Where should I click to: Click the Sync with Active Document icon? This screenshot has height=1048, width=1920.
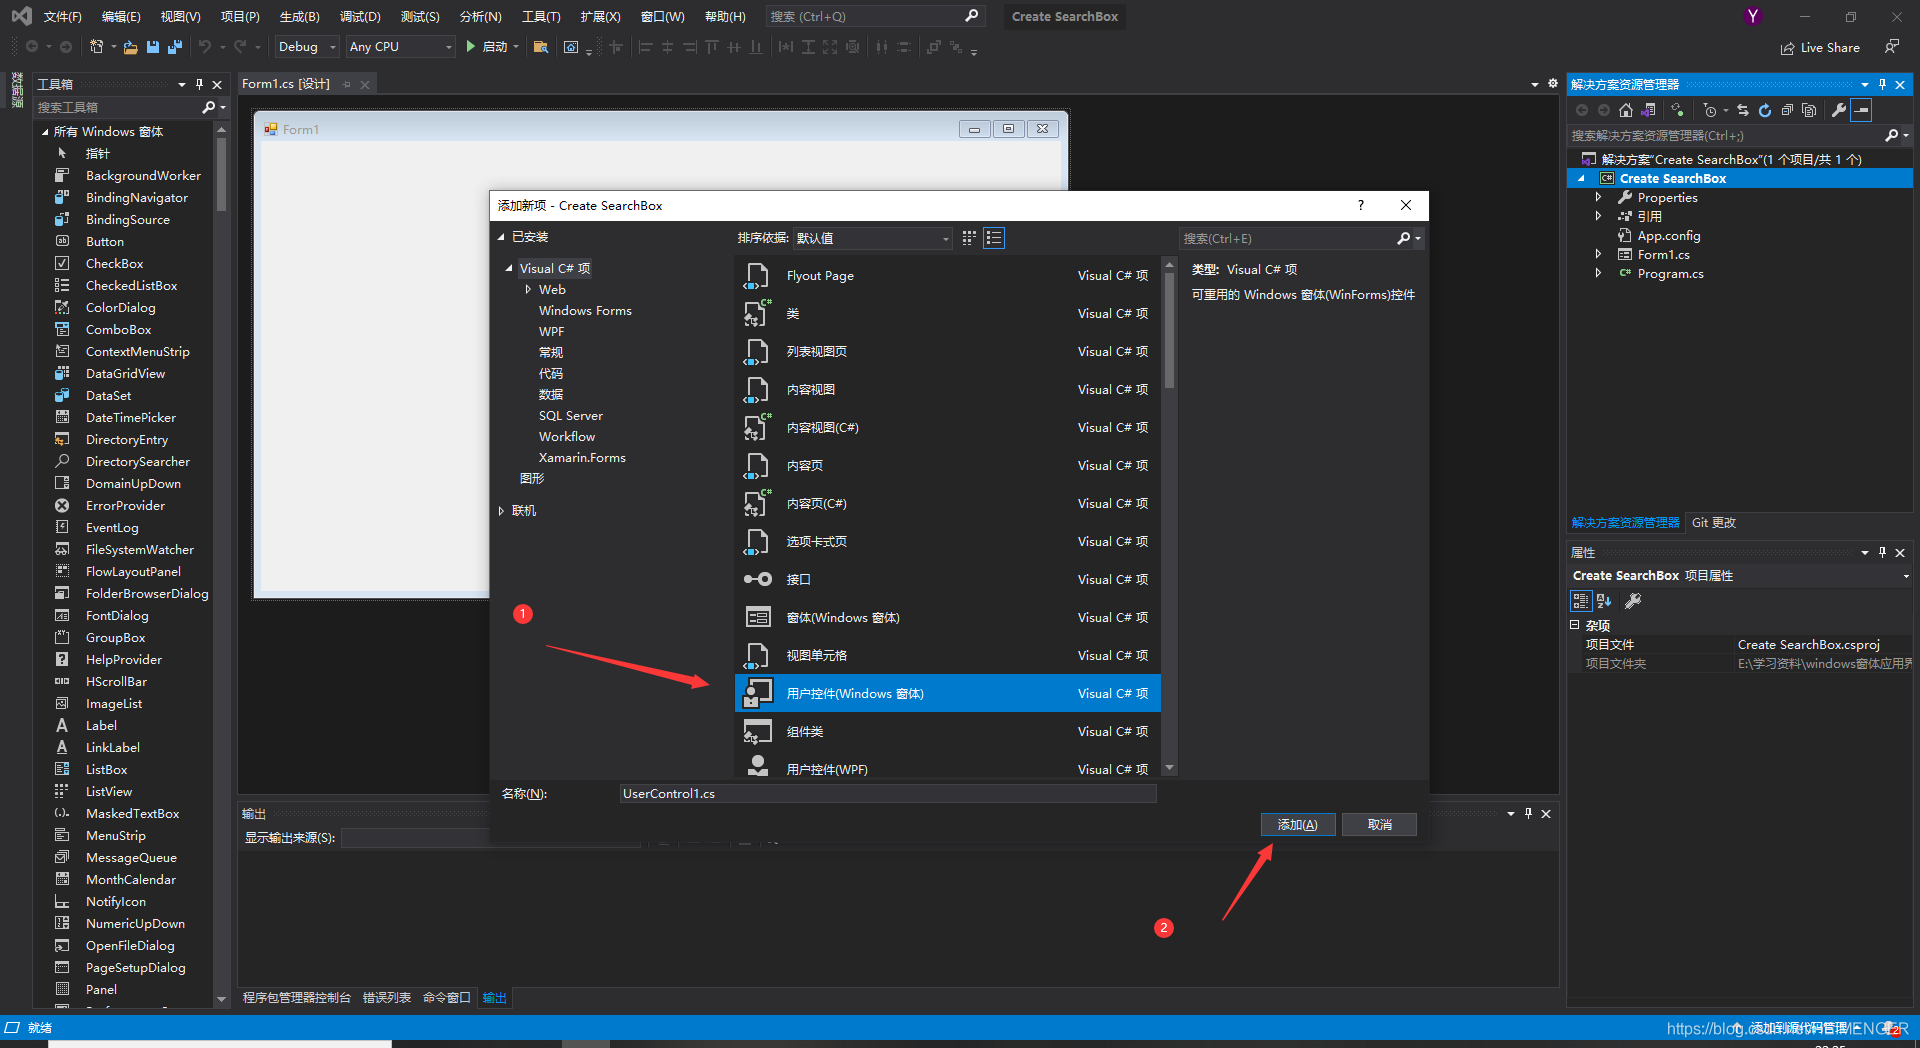[1743, 111]
